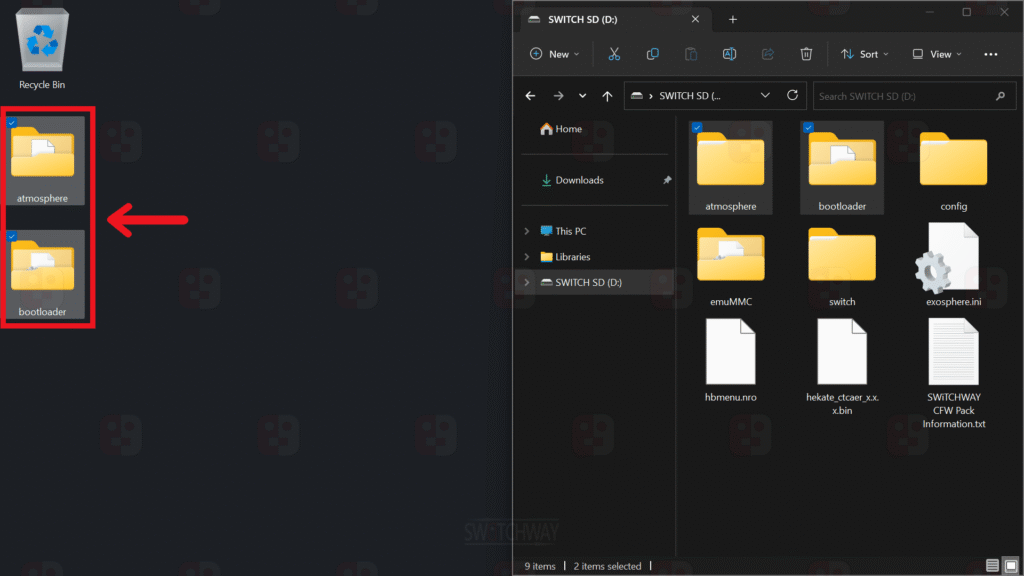1024x576 pixels.
Task: Expand the SWITCH SD (D:) tree node
Action: [x=527, y=282]
